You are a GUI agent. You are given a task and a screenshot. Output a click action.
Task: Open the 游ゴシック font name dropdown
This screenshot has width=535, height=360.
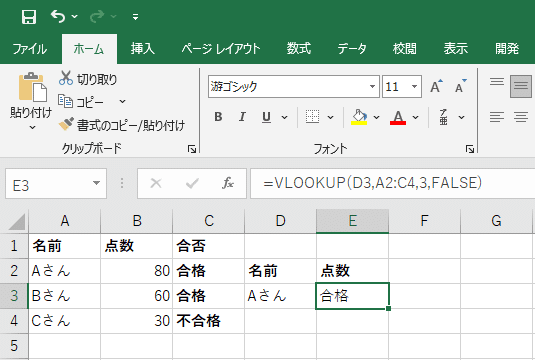(372, 87)
